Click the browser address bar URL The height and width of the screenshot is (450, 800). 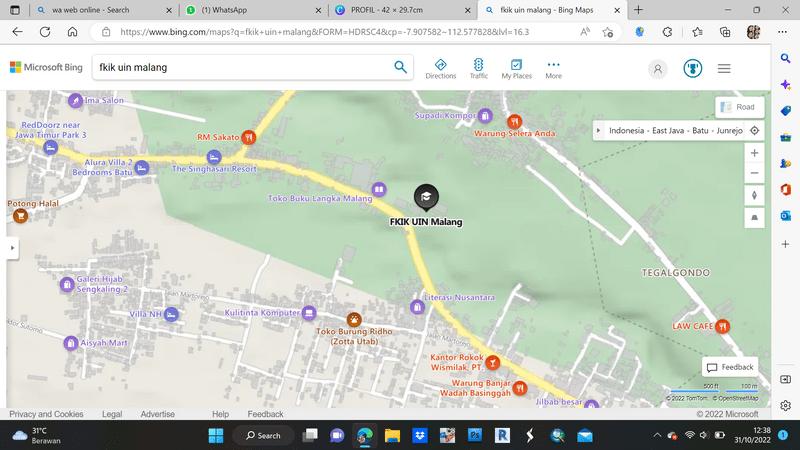coord(324,32)
